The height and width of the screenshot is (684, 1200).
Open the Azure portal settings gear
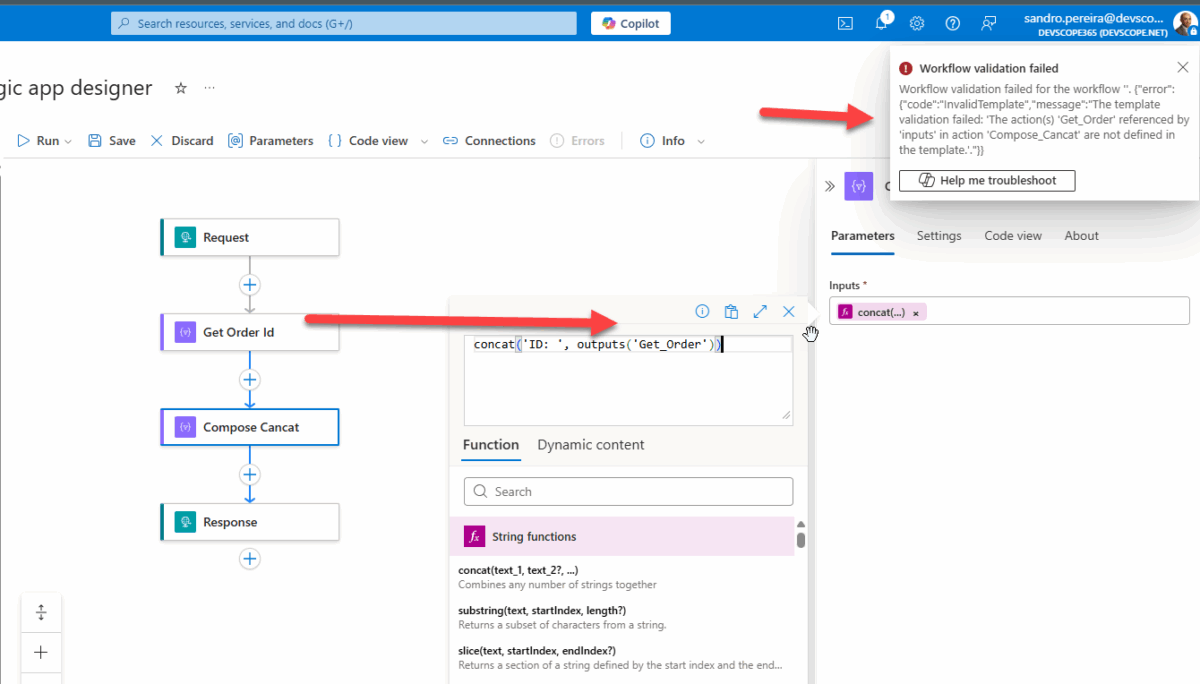tap(917, 23)
